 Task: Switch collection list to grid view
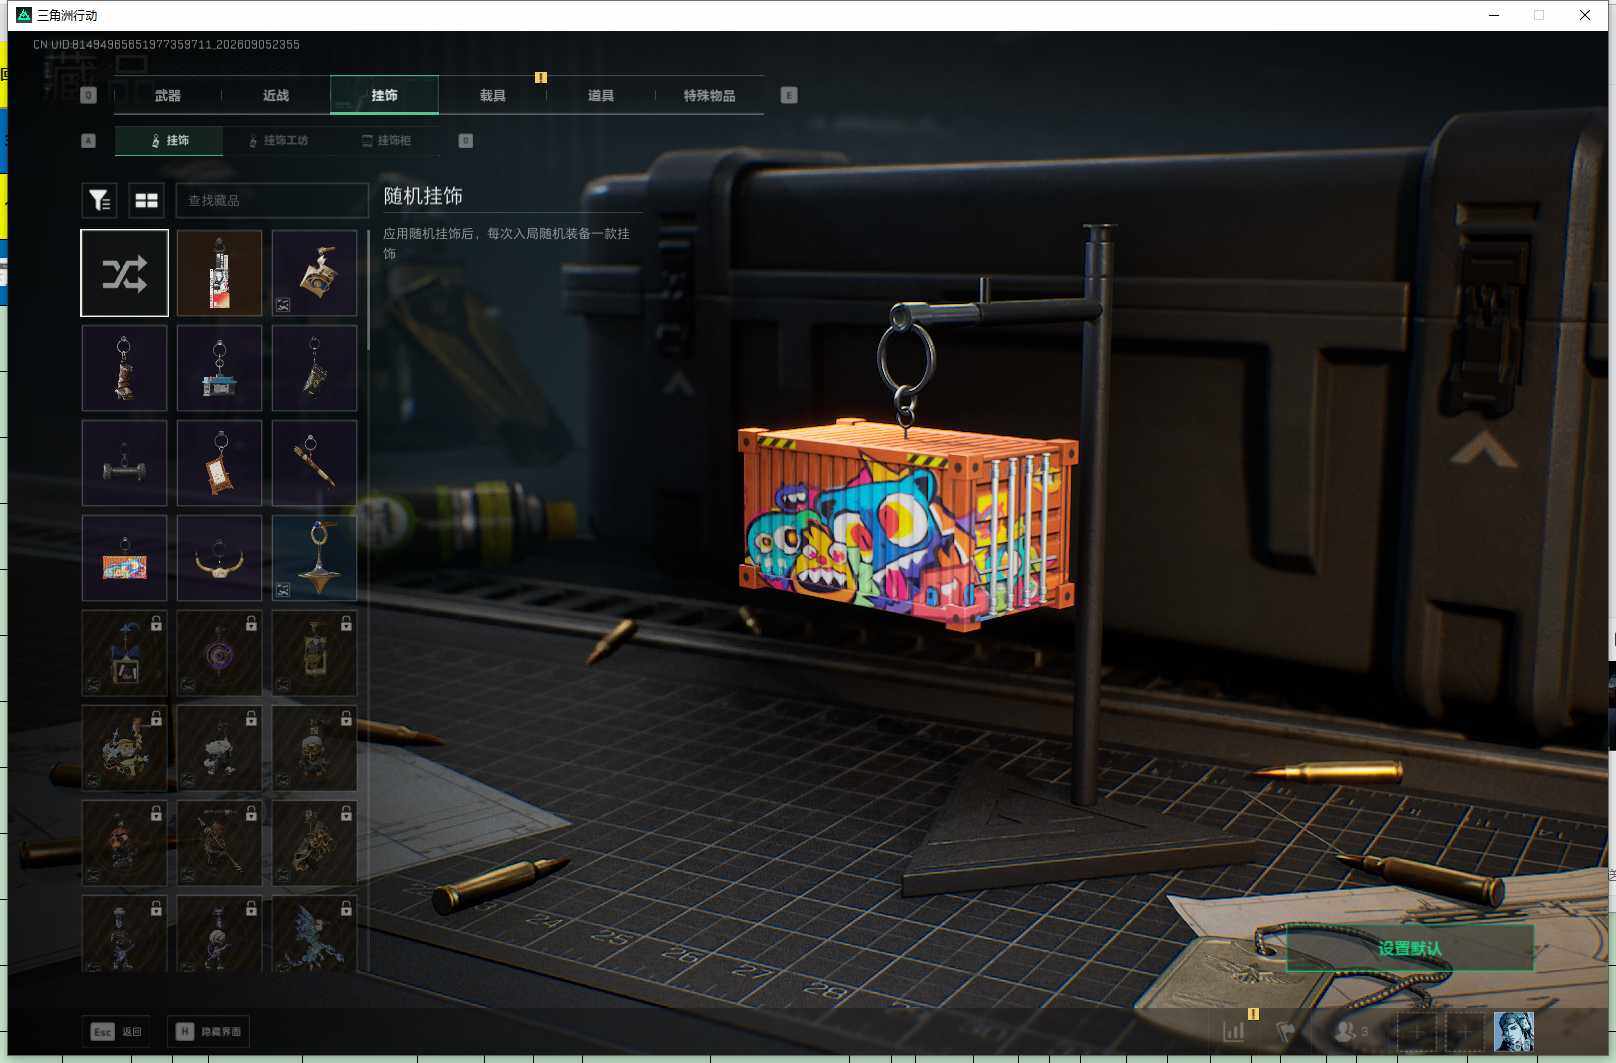pos(147,201)
